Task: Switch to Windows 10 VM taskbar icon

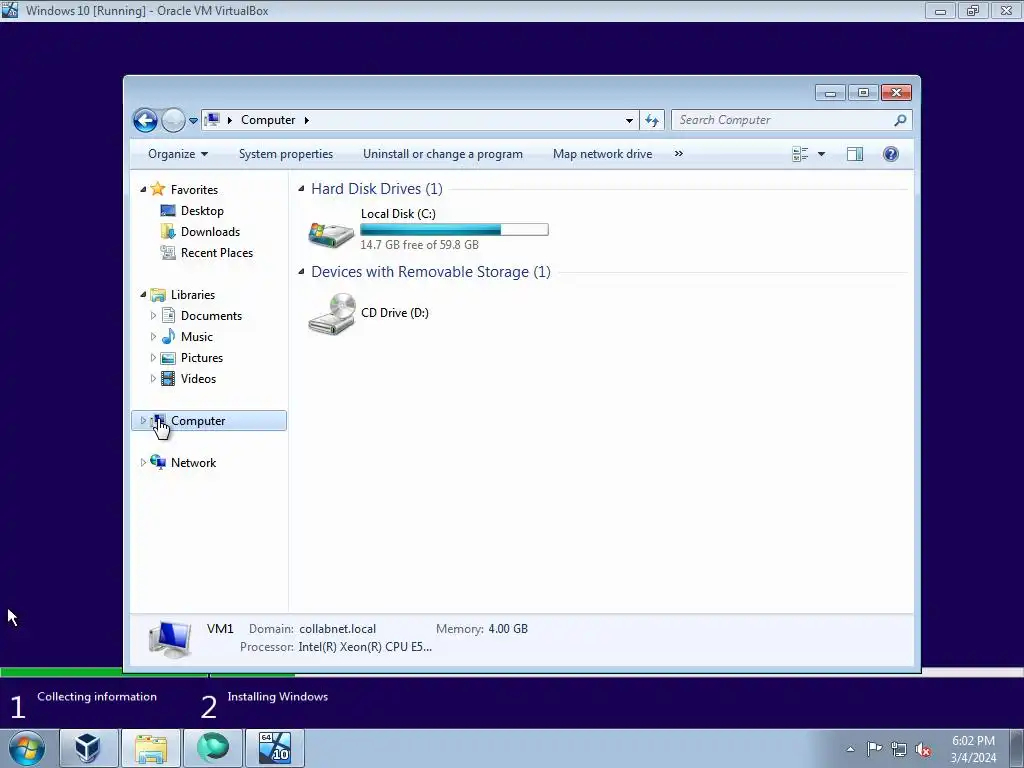Action: (x=275, y=748)
